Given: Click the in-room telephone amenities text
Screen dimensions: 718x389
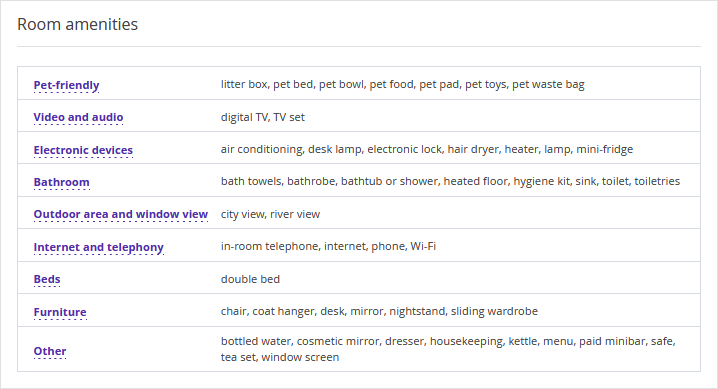Looking at the screenshot, I should [328, 246].
